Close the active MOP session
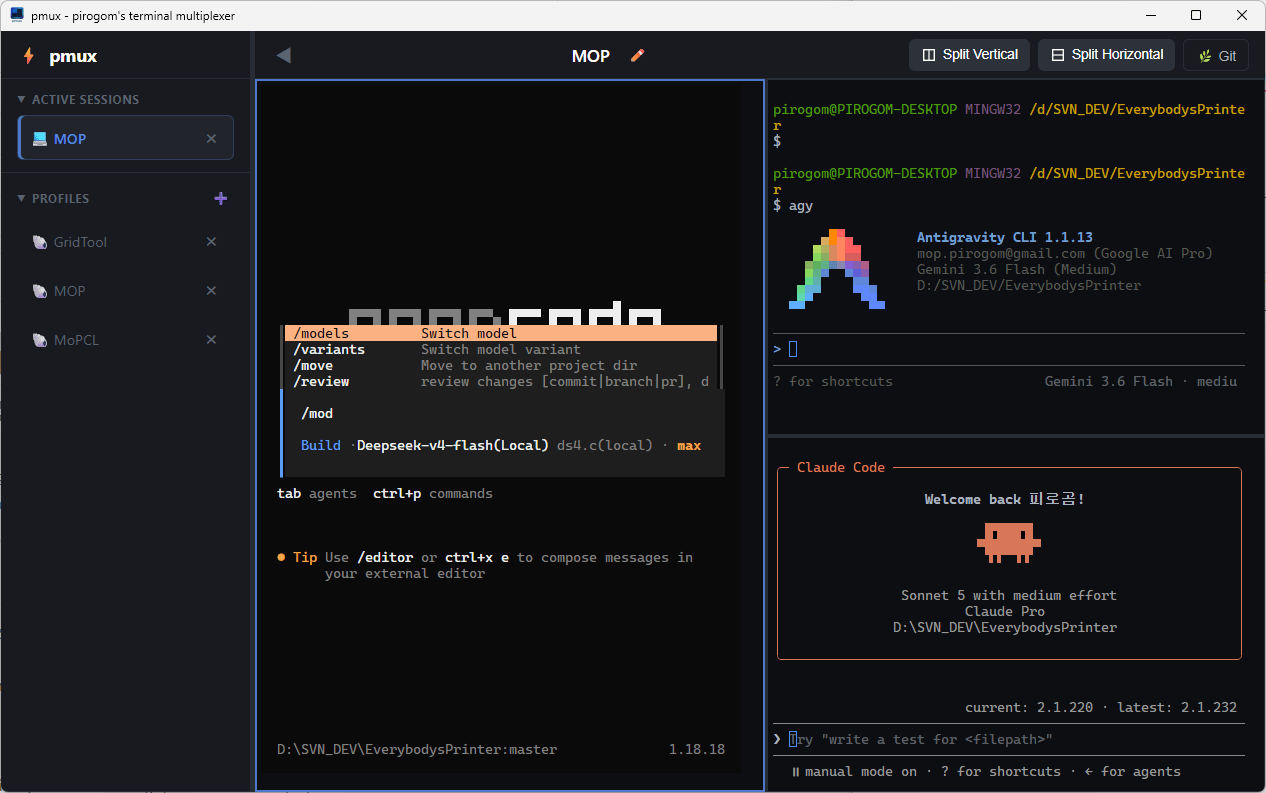The image size is (1266, 793). [x=211, y=138]
